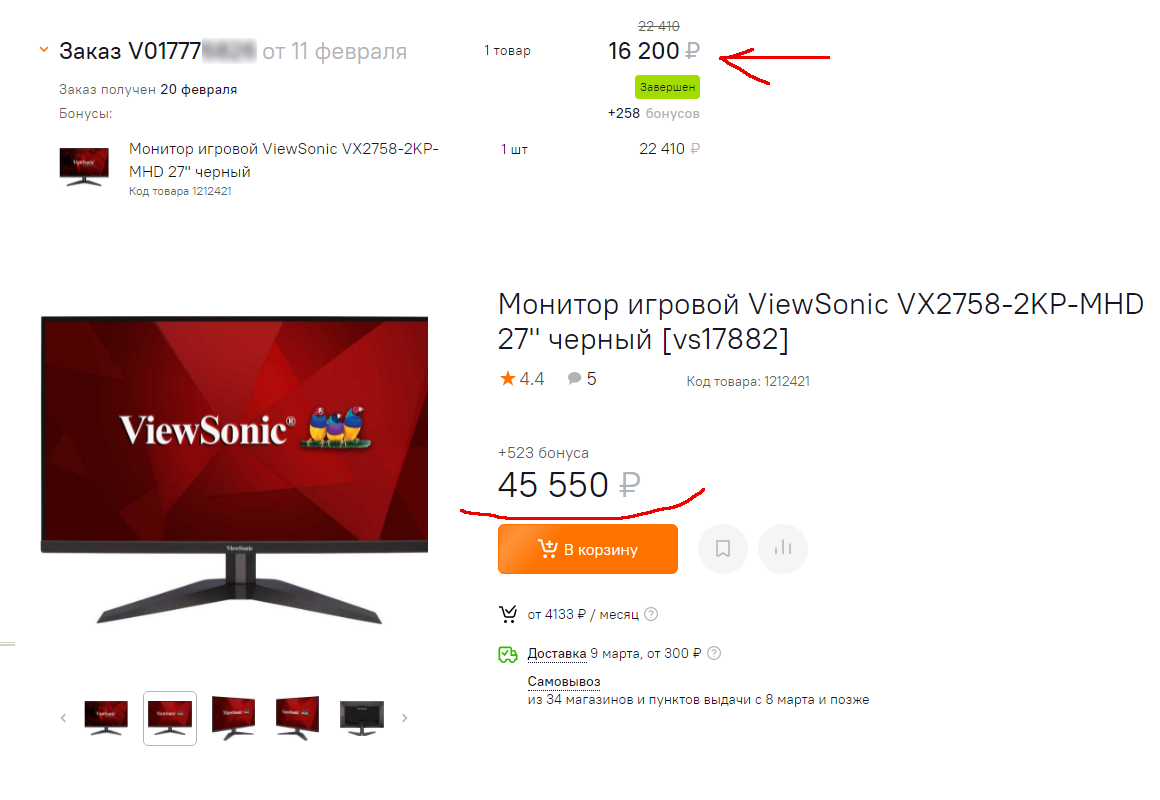Collapse the order V01777 chevron
The image size is (1160, 800).
coord(44,50)
